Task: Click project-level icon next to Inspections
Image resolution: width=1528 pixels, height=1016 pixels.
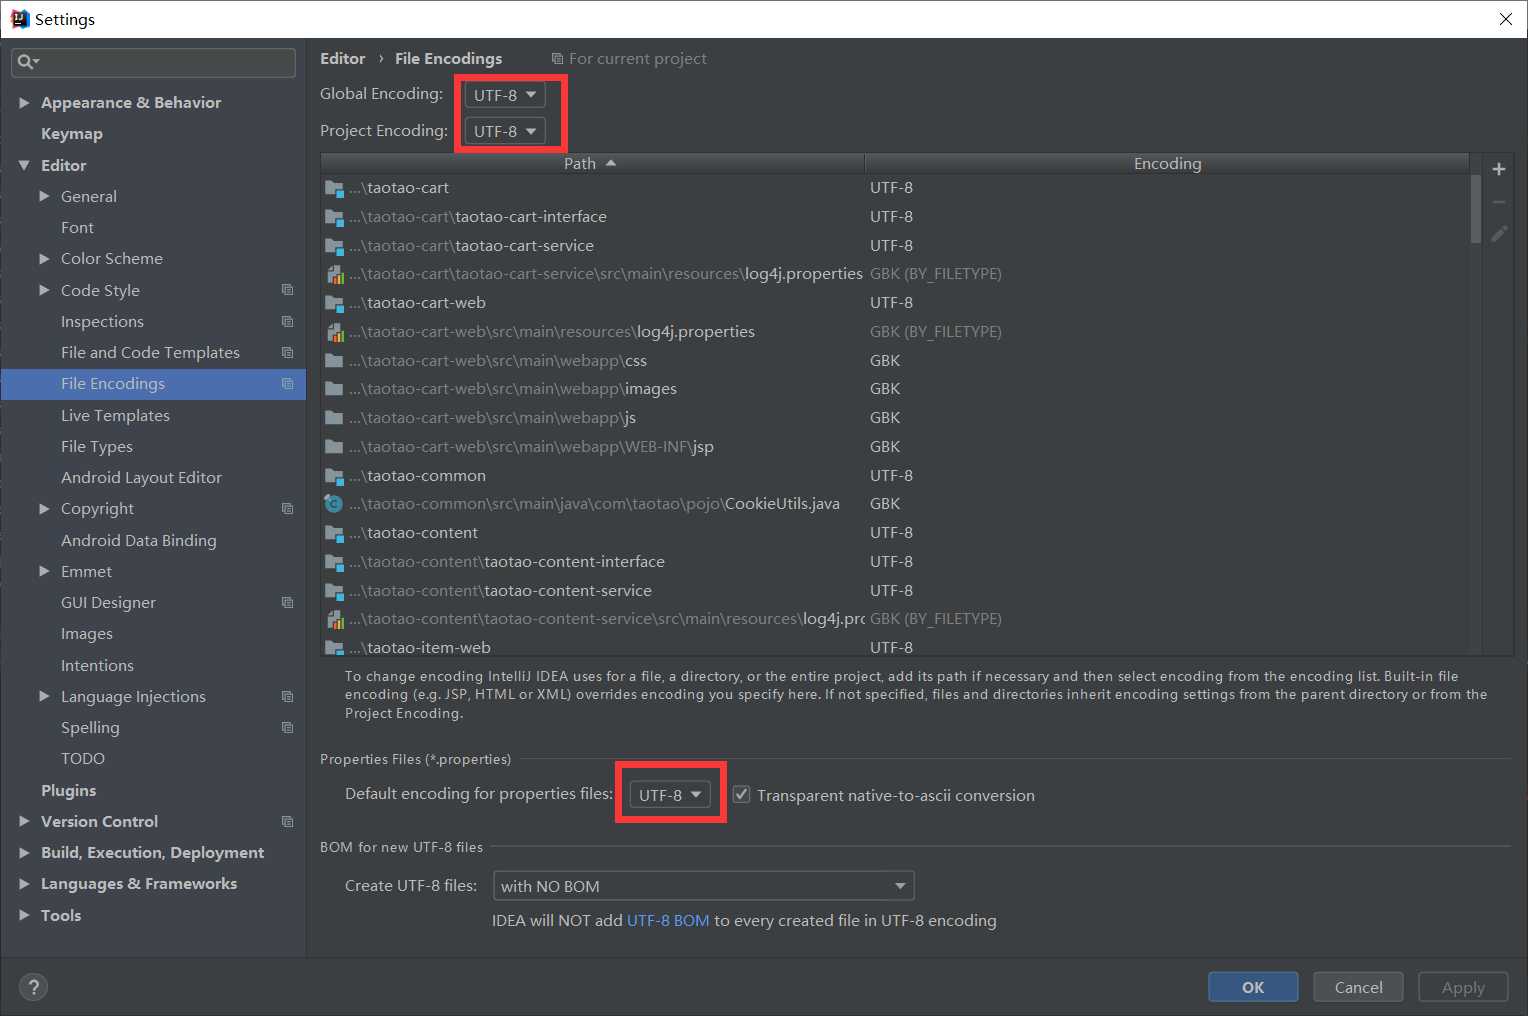Action: (x=287, y=321)
